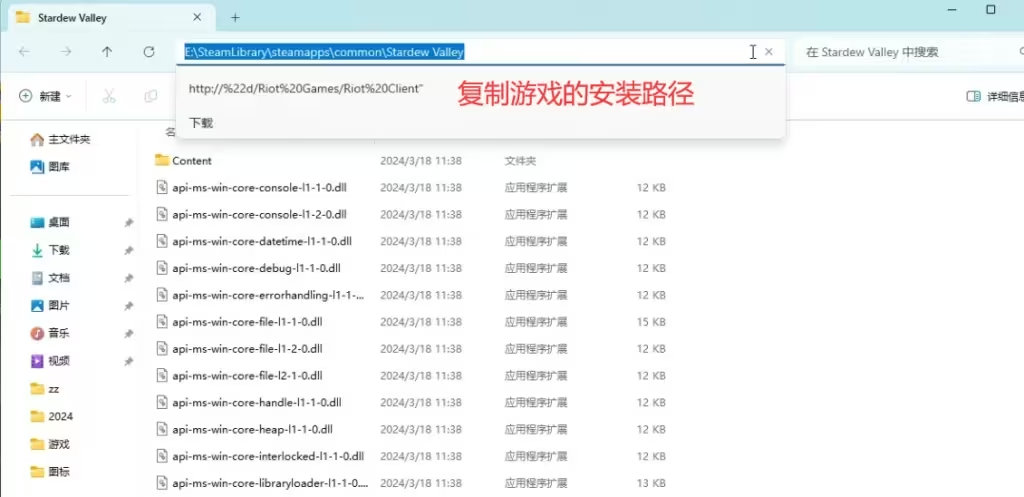
Task: Open 主文件夹 in sidebar
Action: [60, 139]
